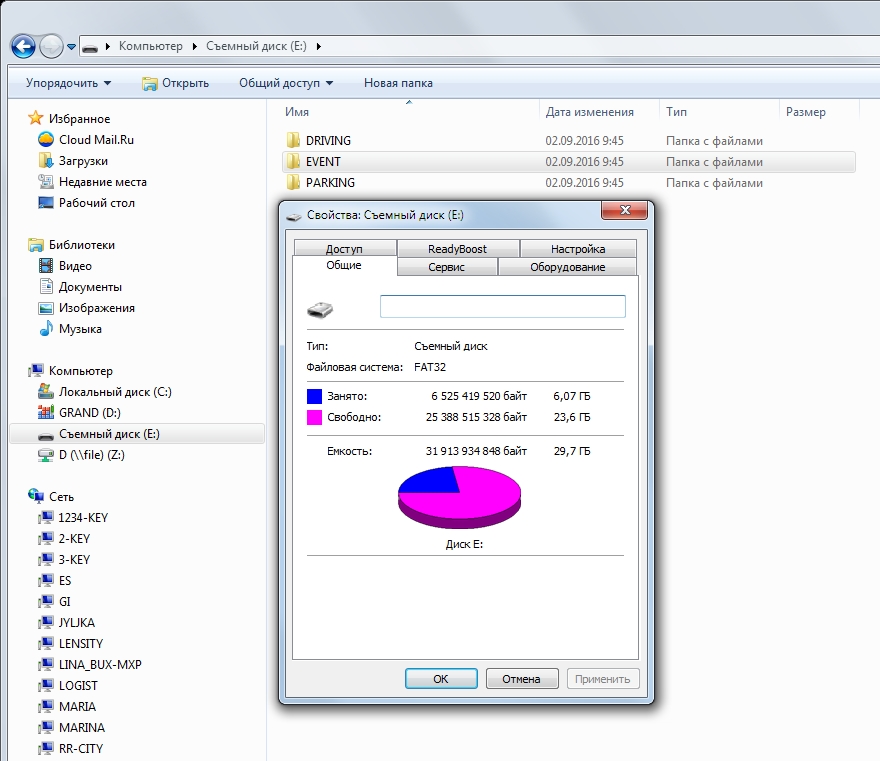Click the Отмена button
The height and width of the screenshot is (761, 880).
pos(521,679)
